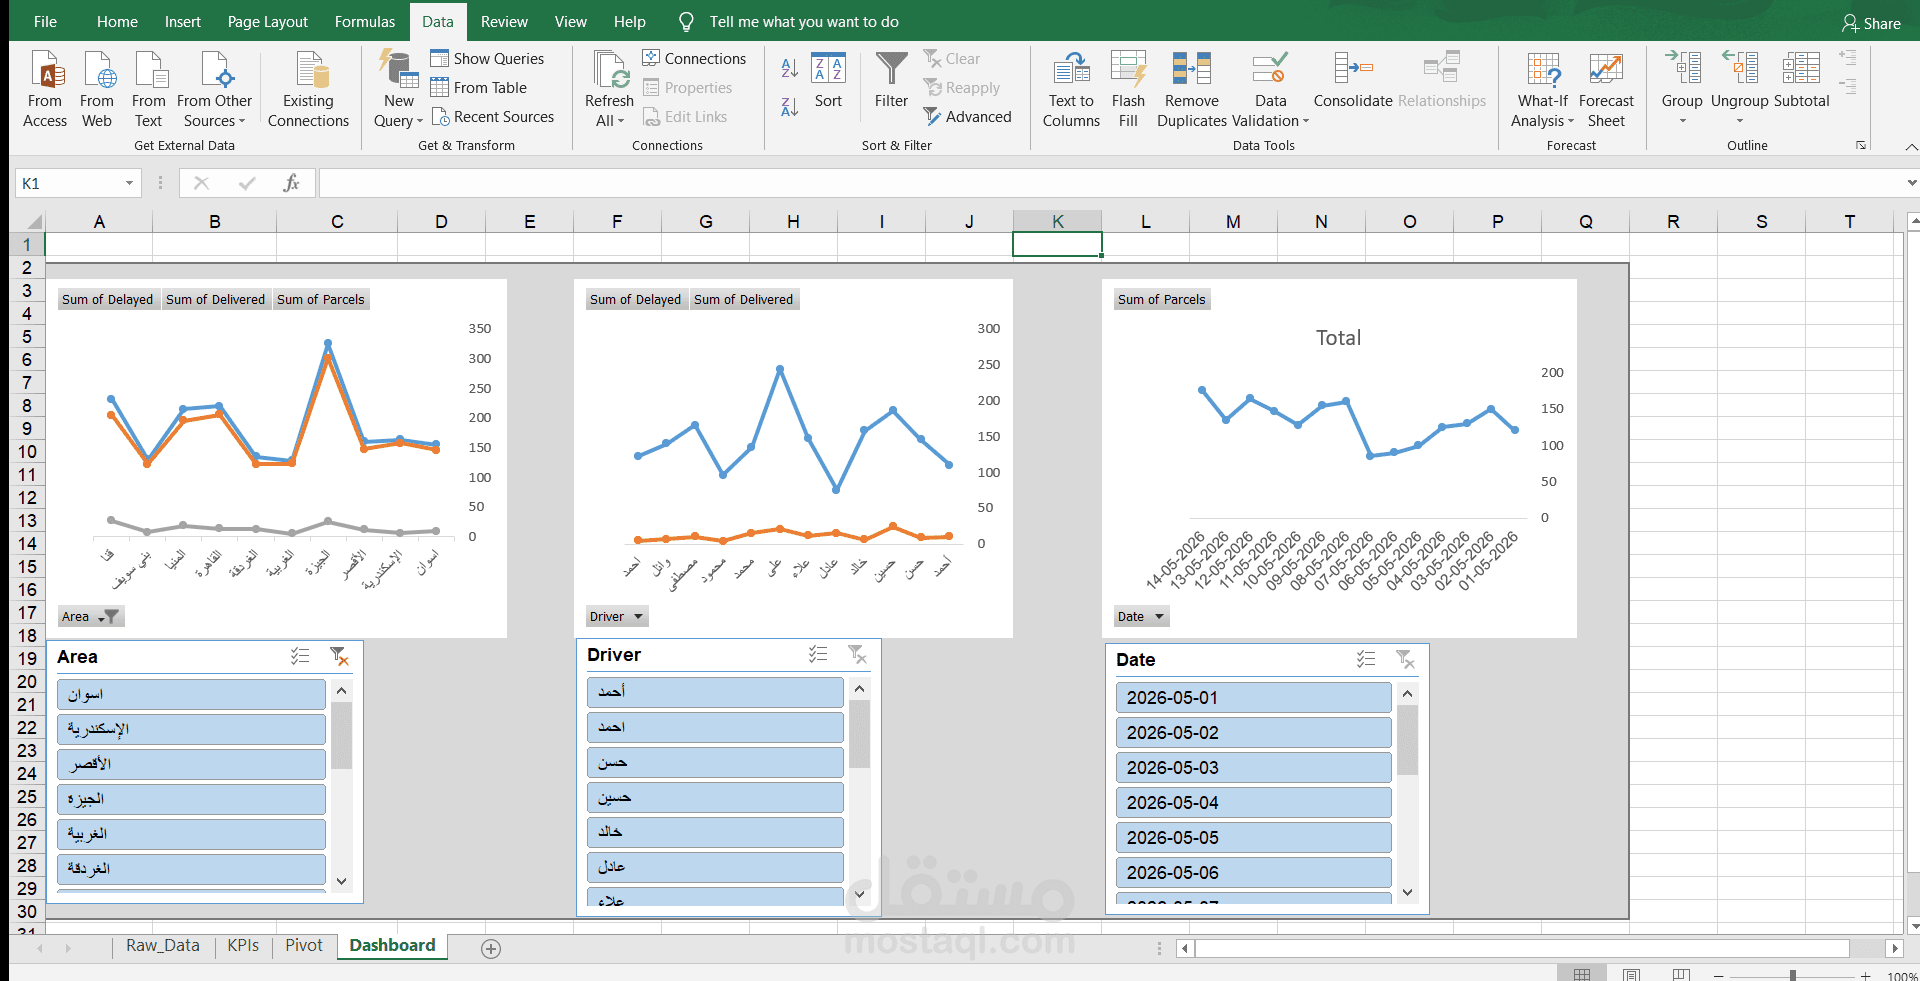Click horizontal sheet scrollbar
This screenshot has width=1920, height=981.
click(1522, 948)
